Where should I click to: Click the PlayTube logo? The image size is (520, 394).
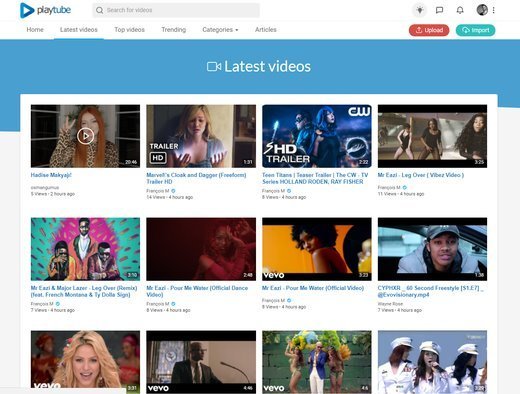(x=45, y=10)
